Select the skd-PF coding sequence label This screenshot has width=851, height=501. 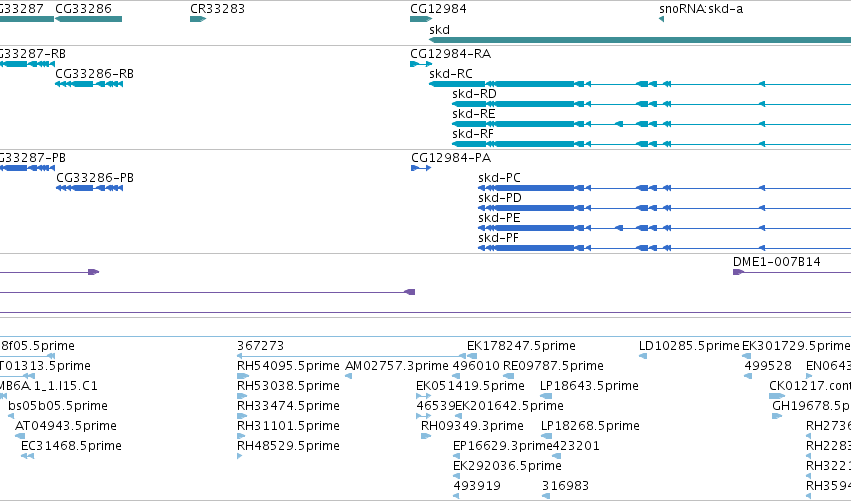click(498, 238)
